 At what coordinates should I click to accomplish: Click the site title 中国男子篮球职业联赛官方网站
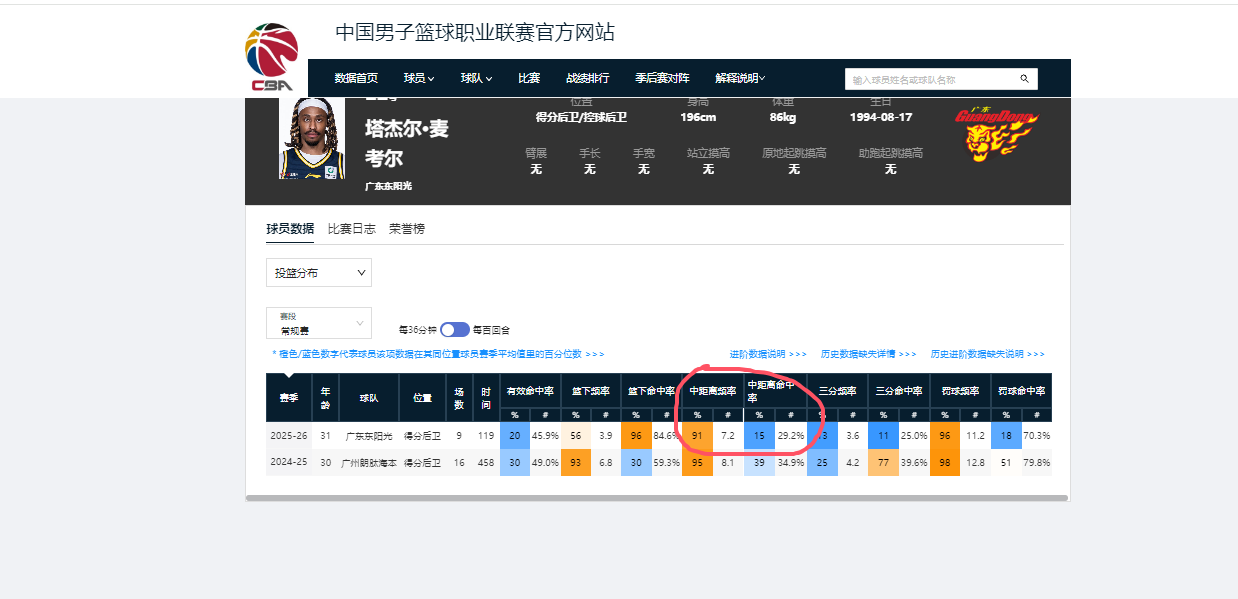pos(475,32)
